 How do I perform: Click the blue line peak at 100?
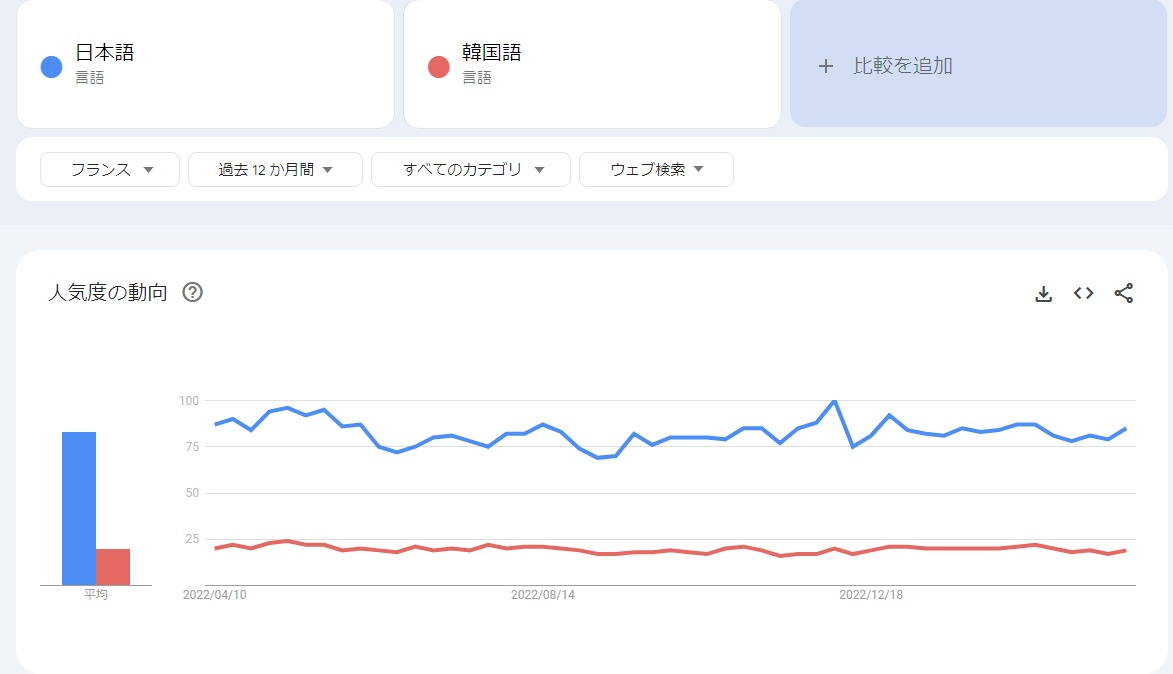834,402
